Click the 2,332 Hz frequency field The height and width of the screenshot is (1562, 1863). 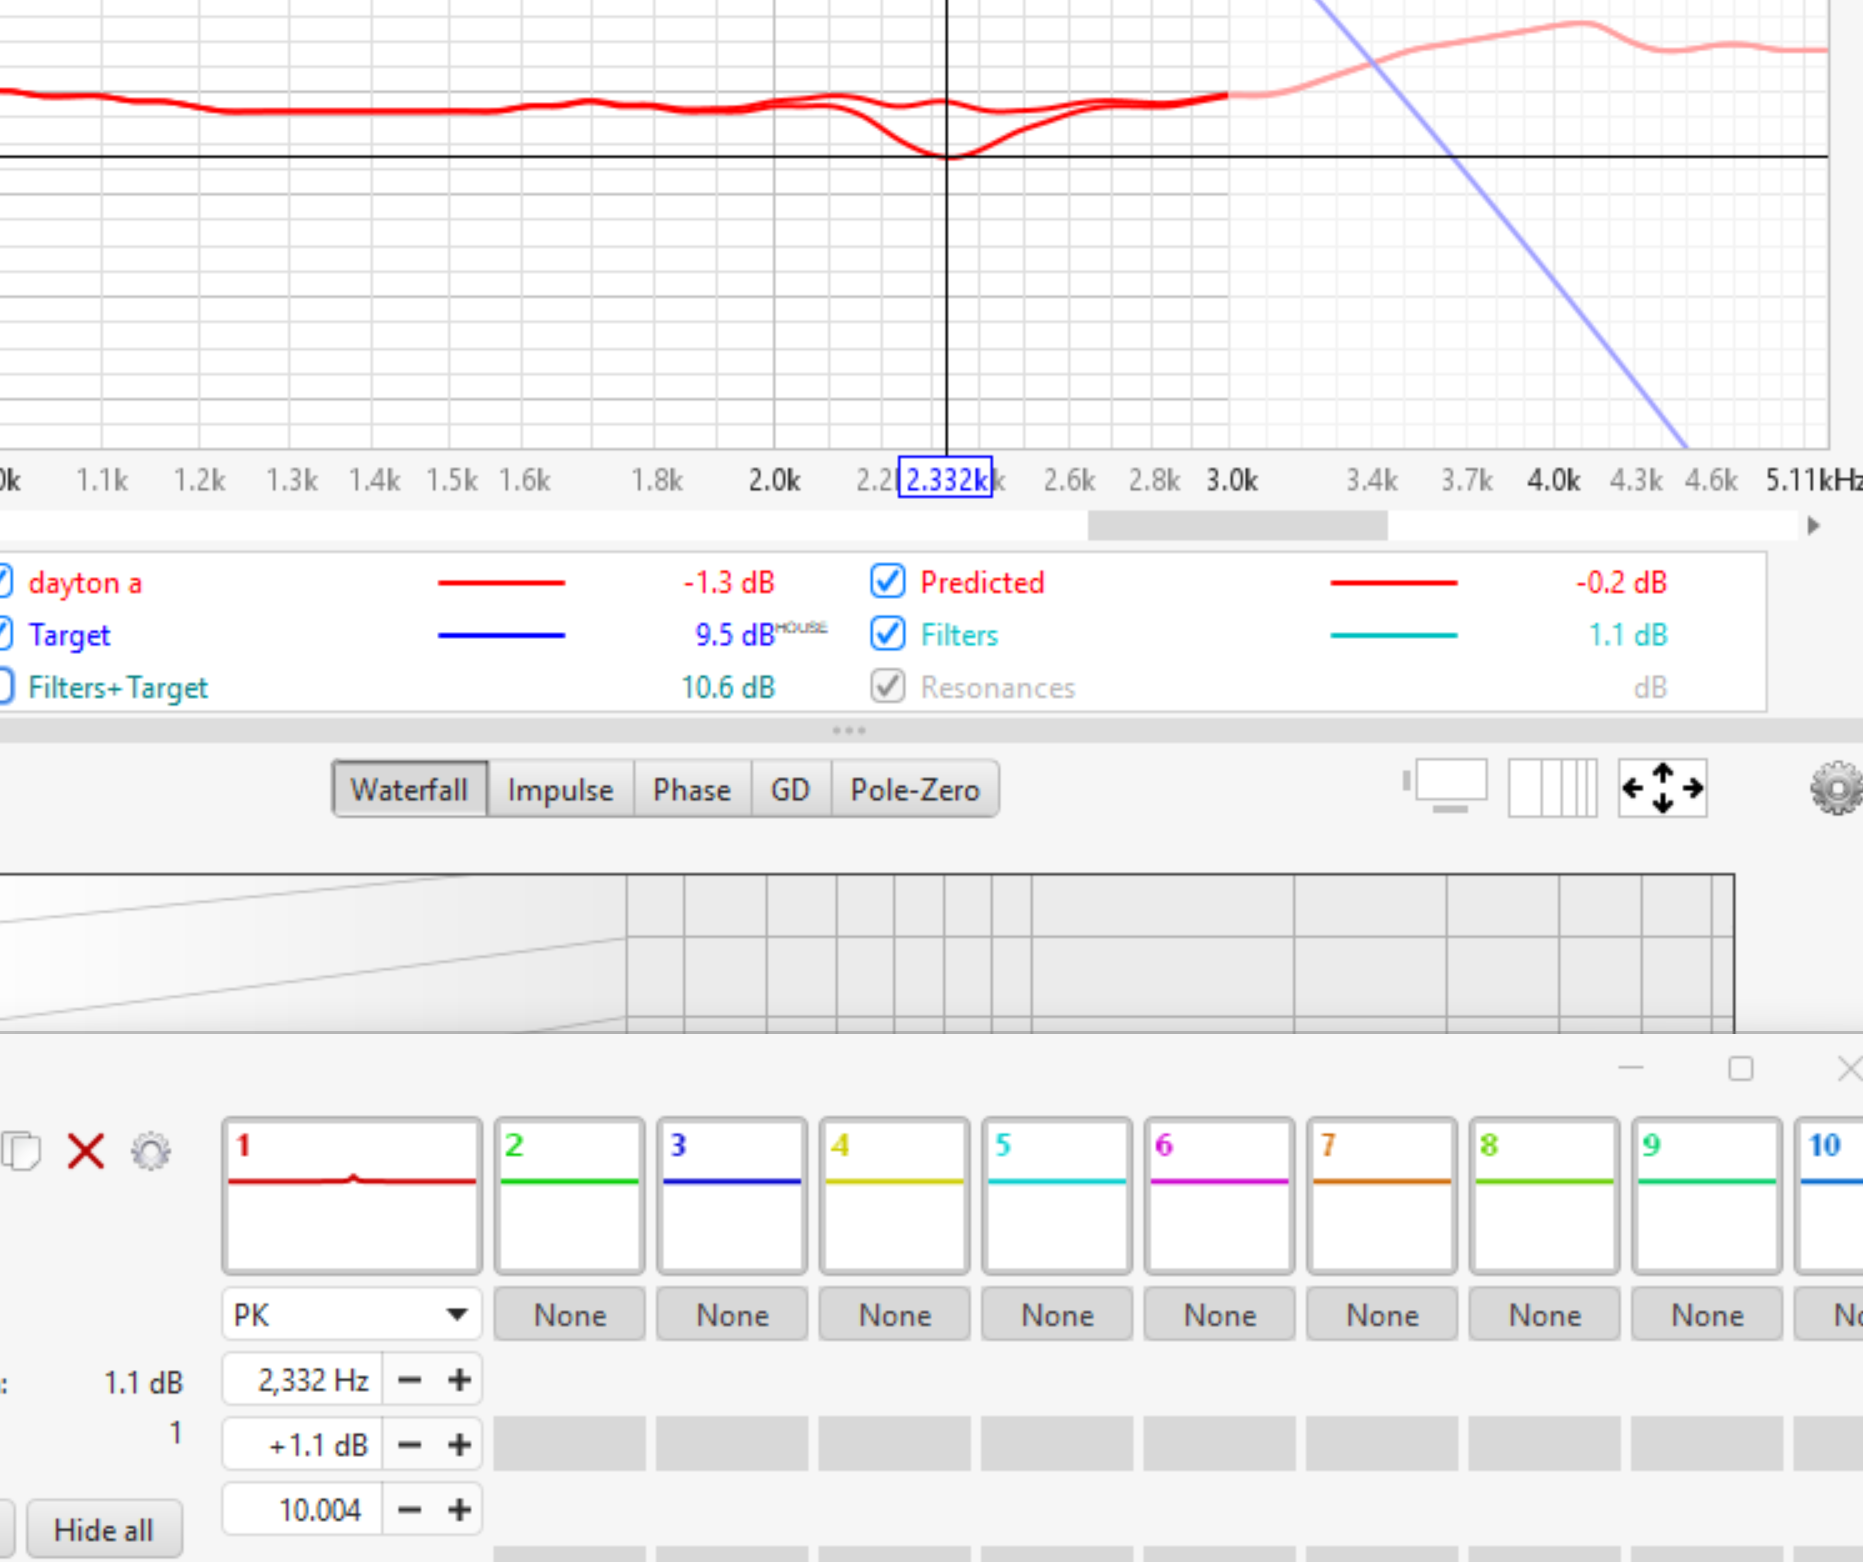303,1380
